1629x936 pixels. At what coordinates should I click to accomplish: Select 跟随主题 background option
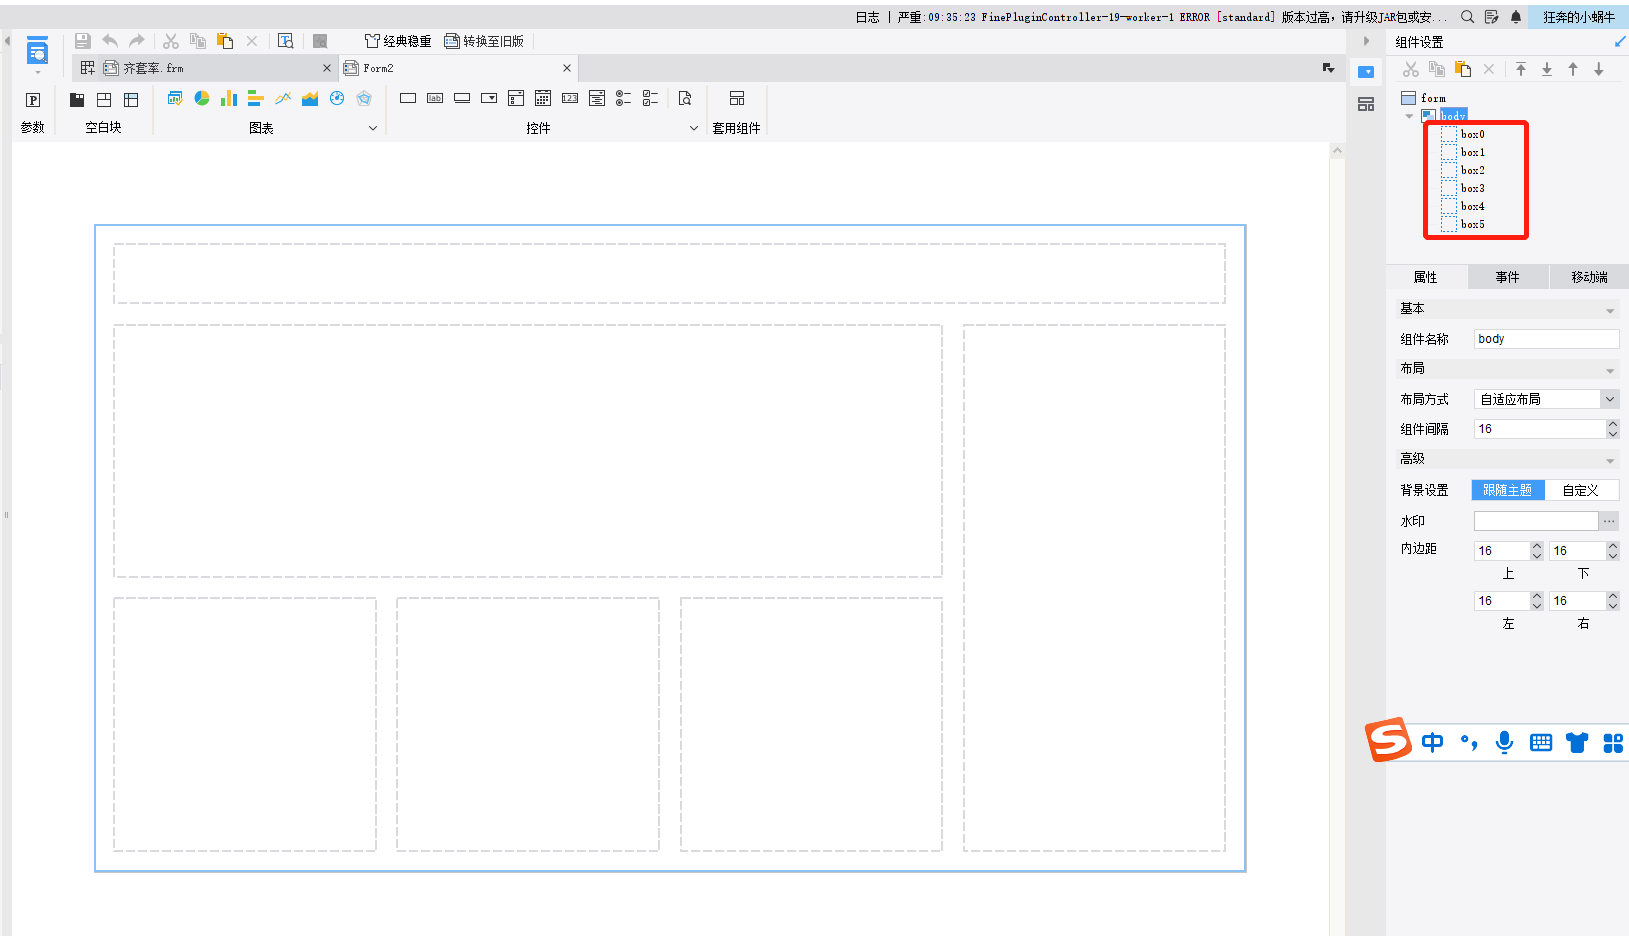1508,490
